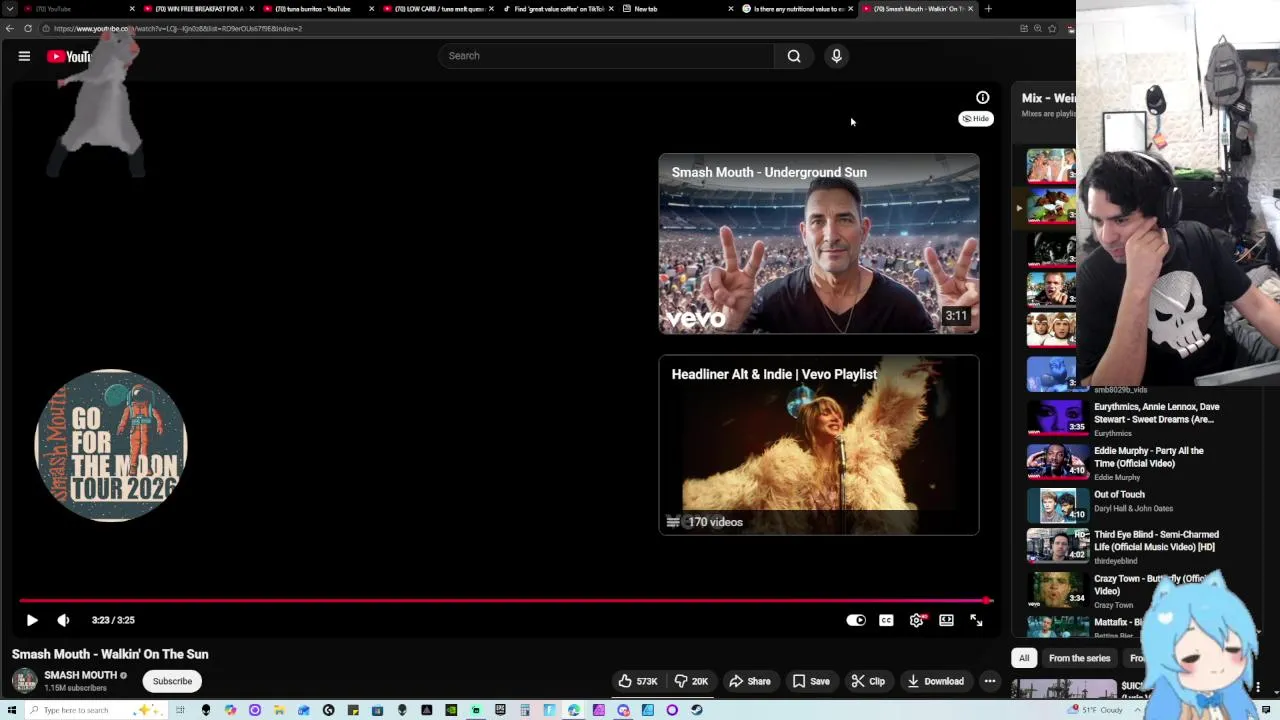Download the video

935,681
